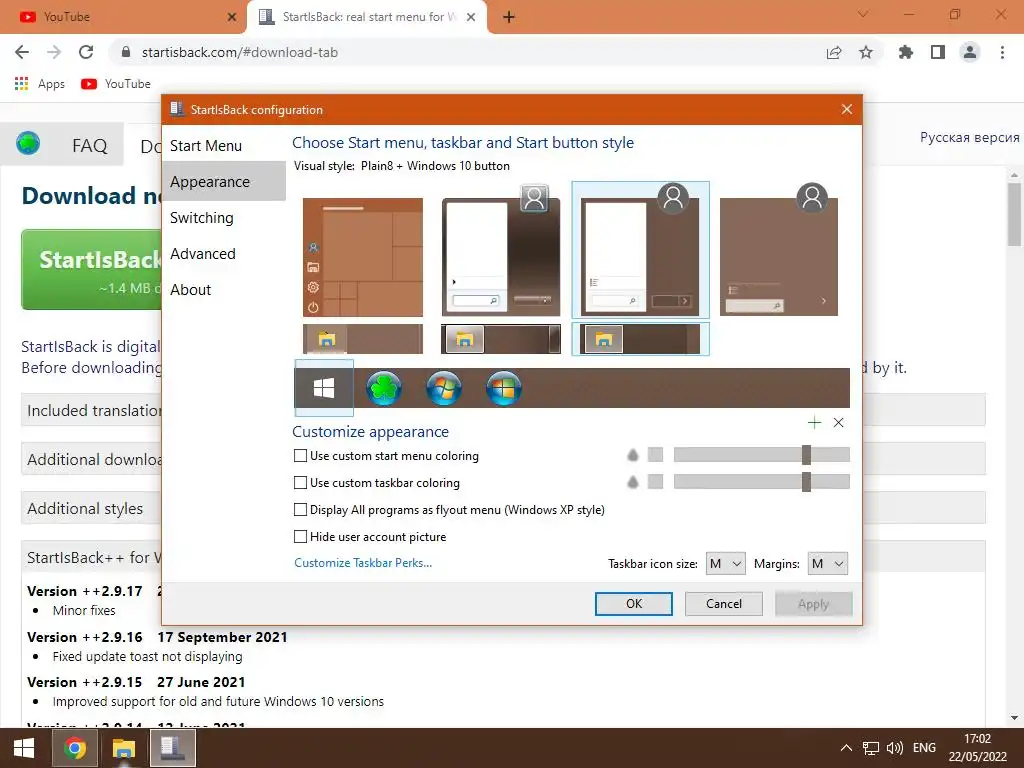Screen dimensions: 1024x768
Task: Select the Plain8 start menu style
Action: (640, 251)
